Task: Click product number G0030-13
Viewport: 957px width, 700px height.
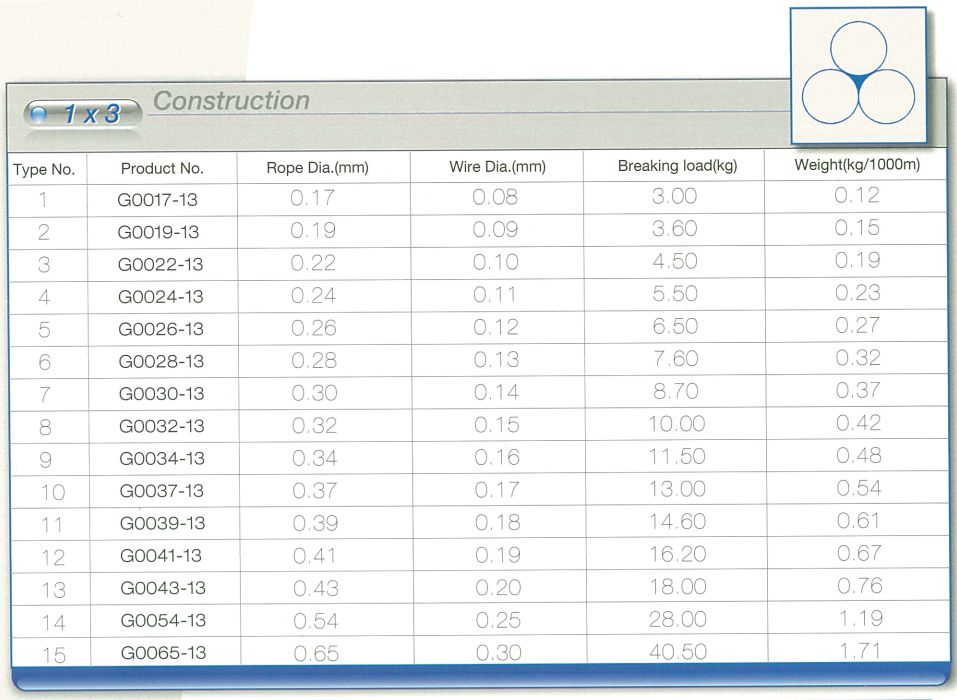Action: click(x=161, y=394)
